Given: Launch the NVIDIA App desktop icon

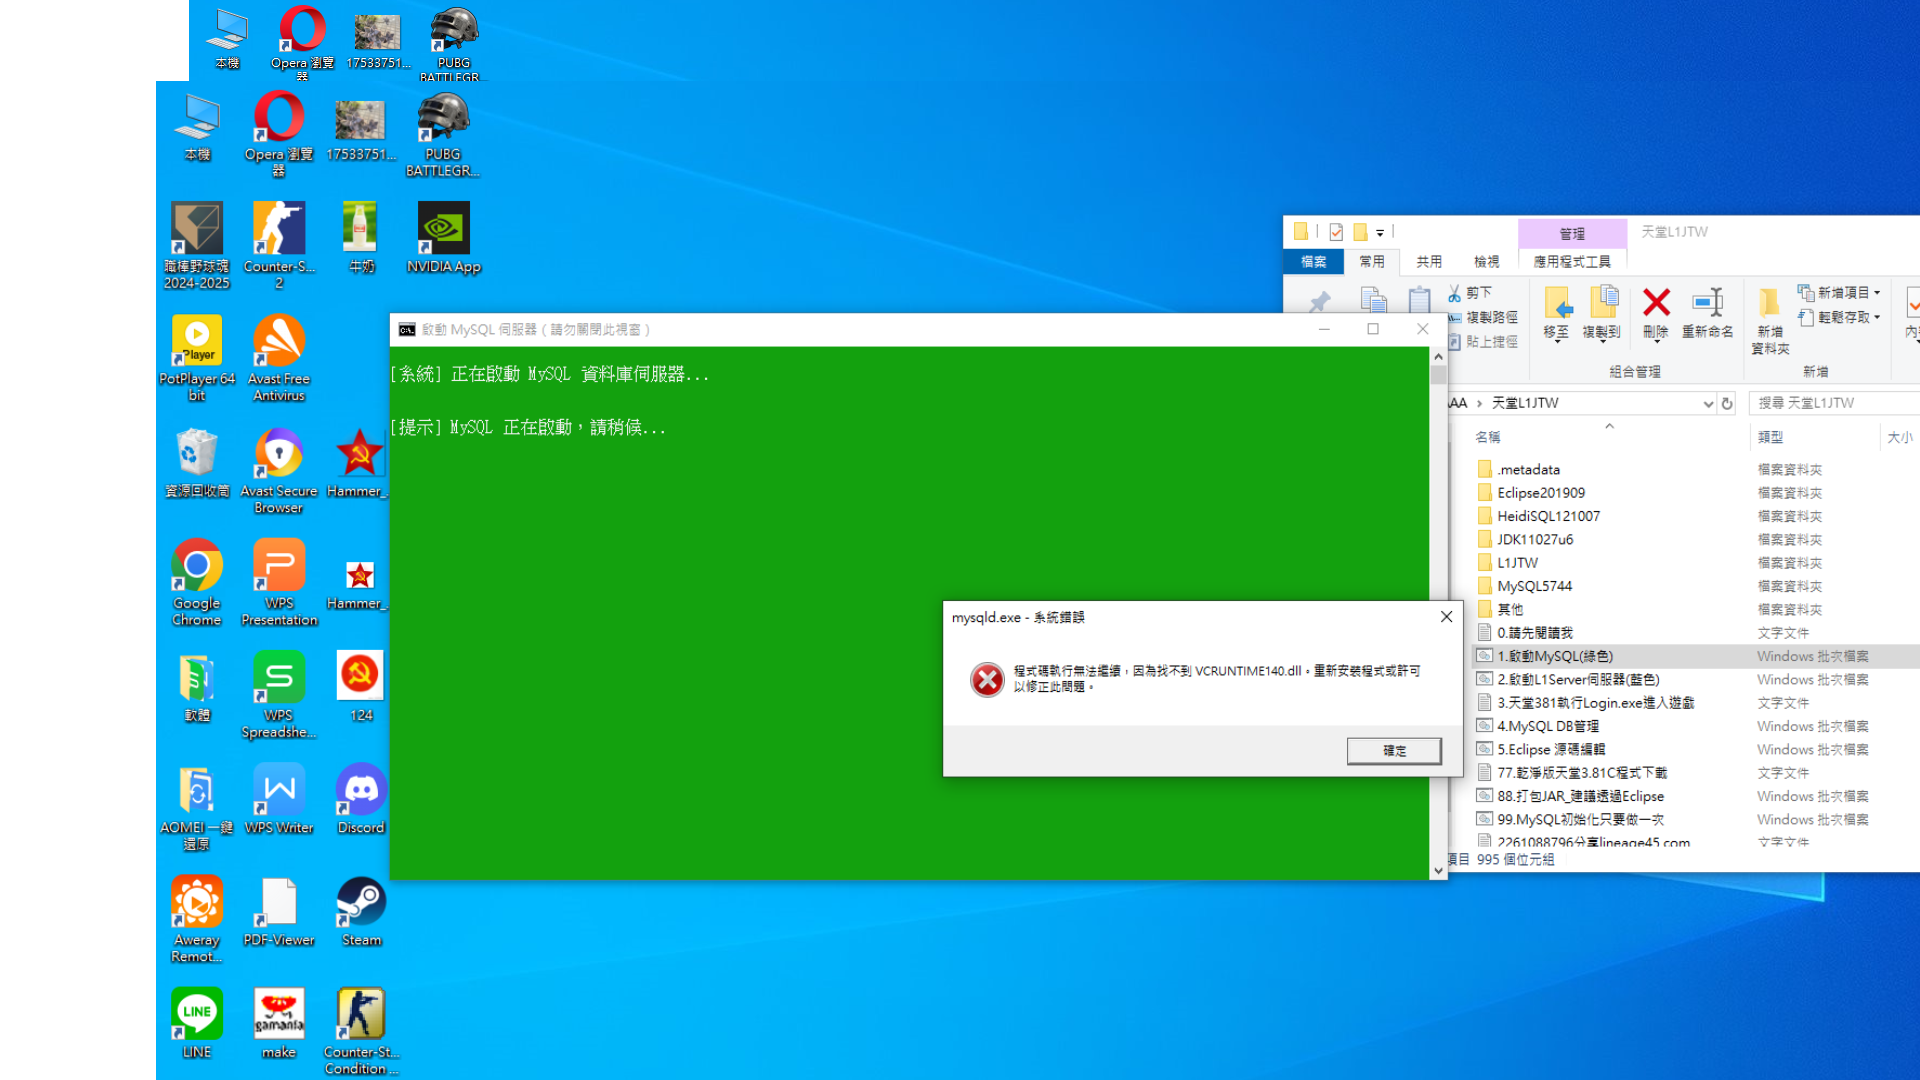Looking at the screenshot, I should coord(444,238).
